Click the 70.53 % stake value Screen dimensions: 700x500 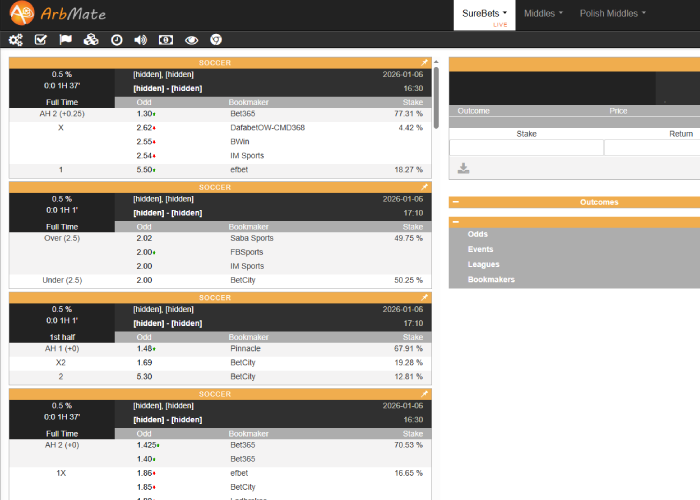click(408, 445)
